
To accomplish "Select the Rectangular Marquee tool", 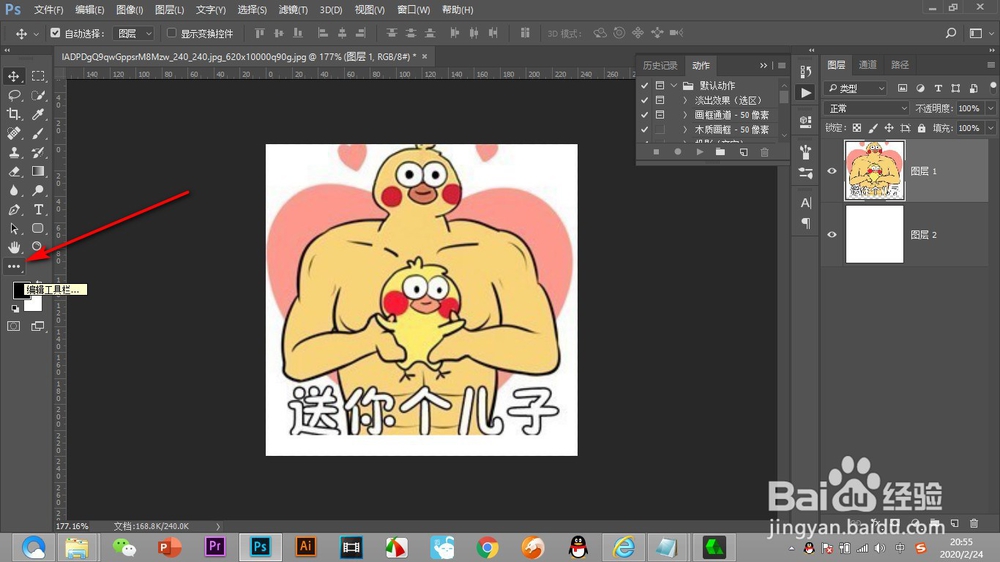I will pos(38,76).
